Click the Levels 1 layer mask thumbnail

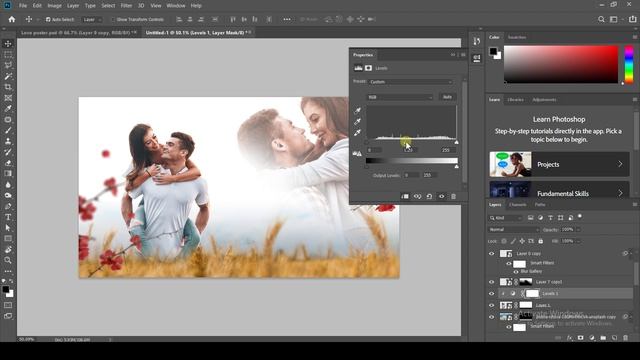(x=532, y=293)
